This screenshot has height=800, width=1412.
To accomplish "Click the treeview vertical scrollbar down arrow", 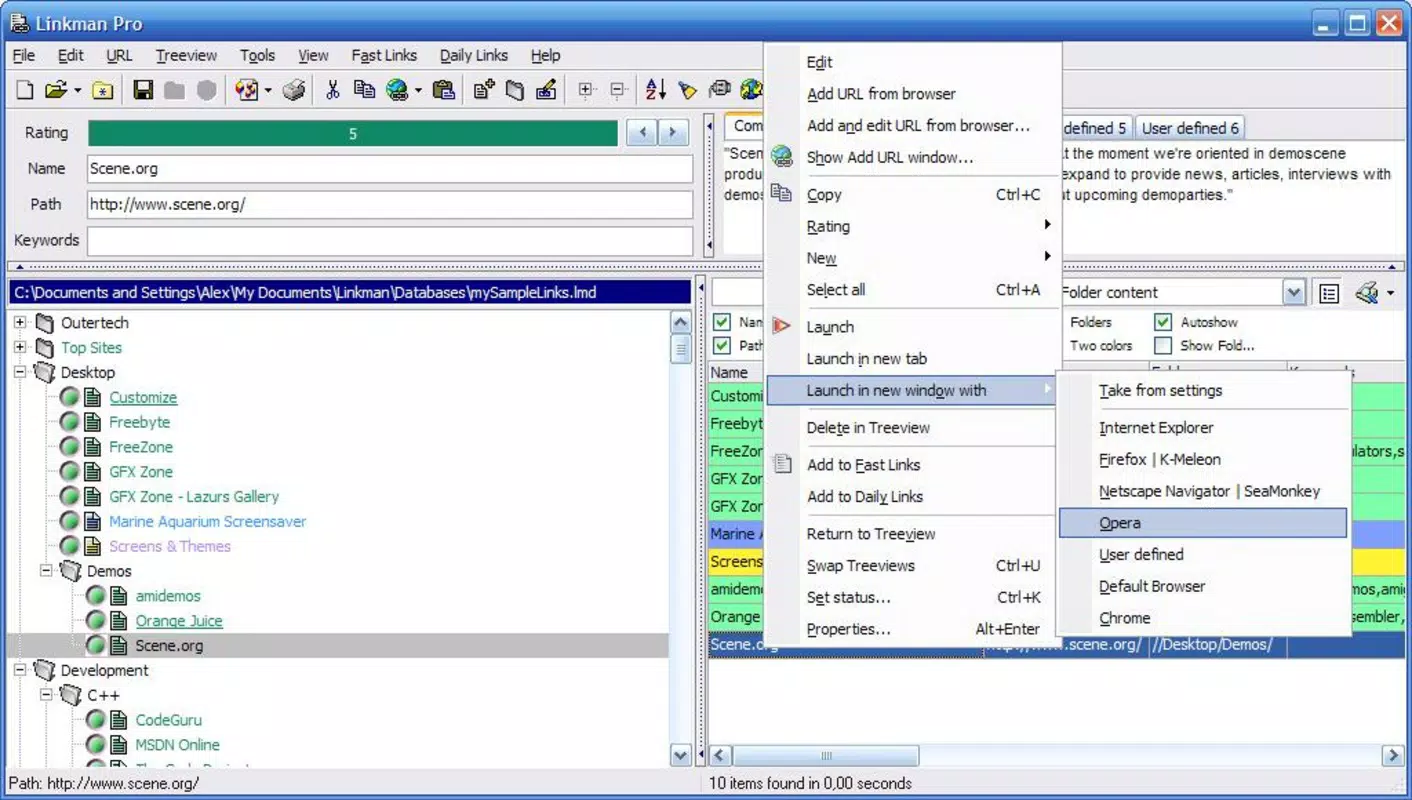I will (681, 756).
